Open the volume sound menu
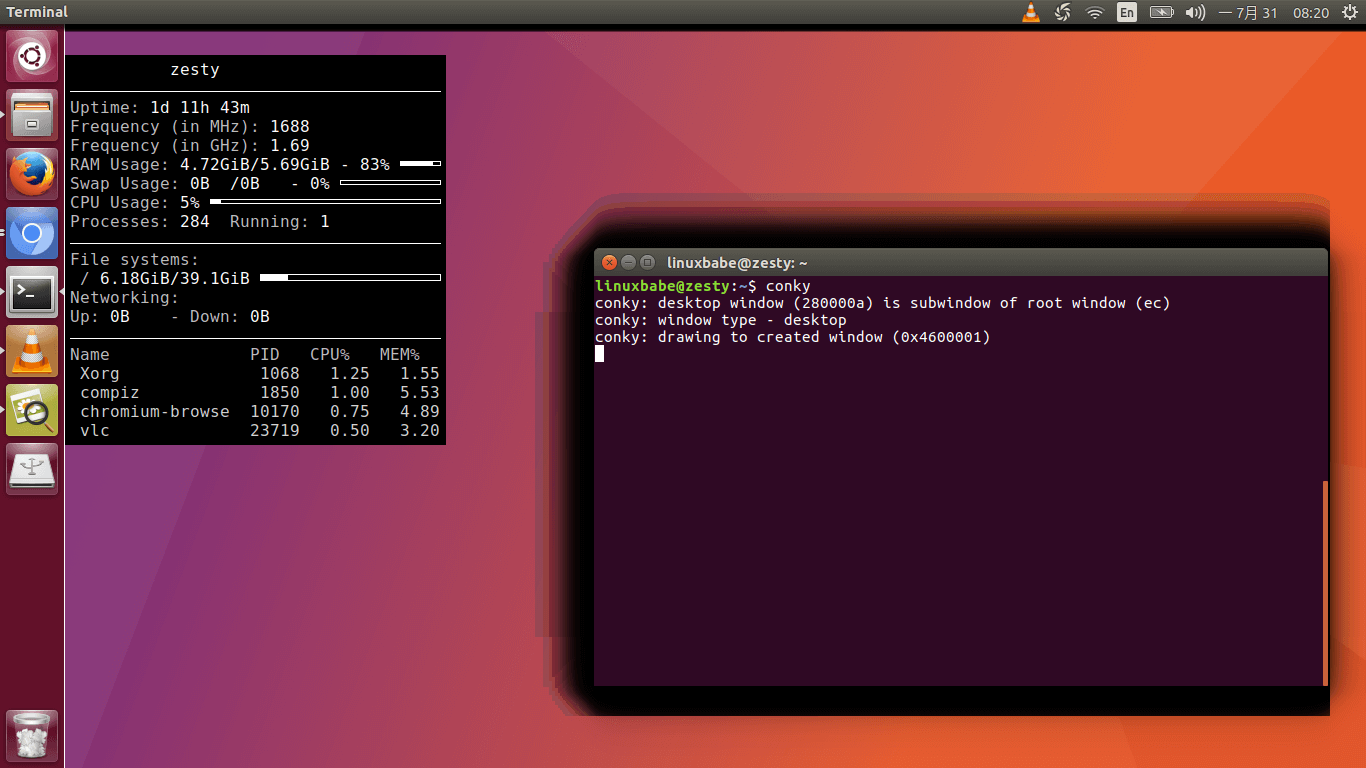 (1194, 13)
